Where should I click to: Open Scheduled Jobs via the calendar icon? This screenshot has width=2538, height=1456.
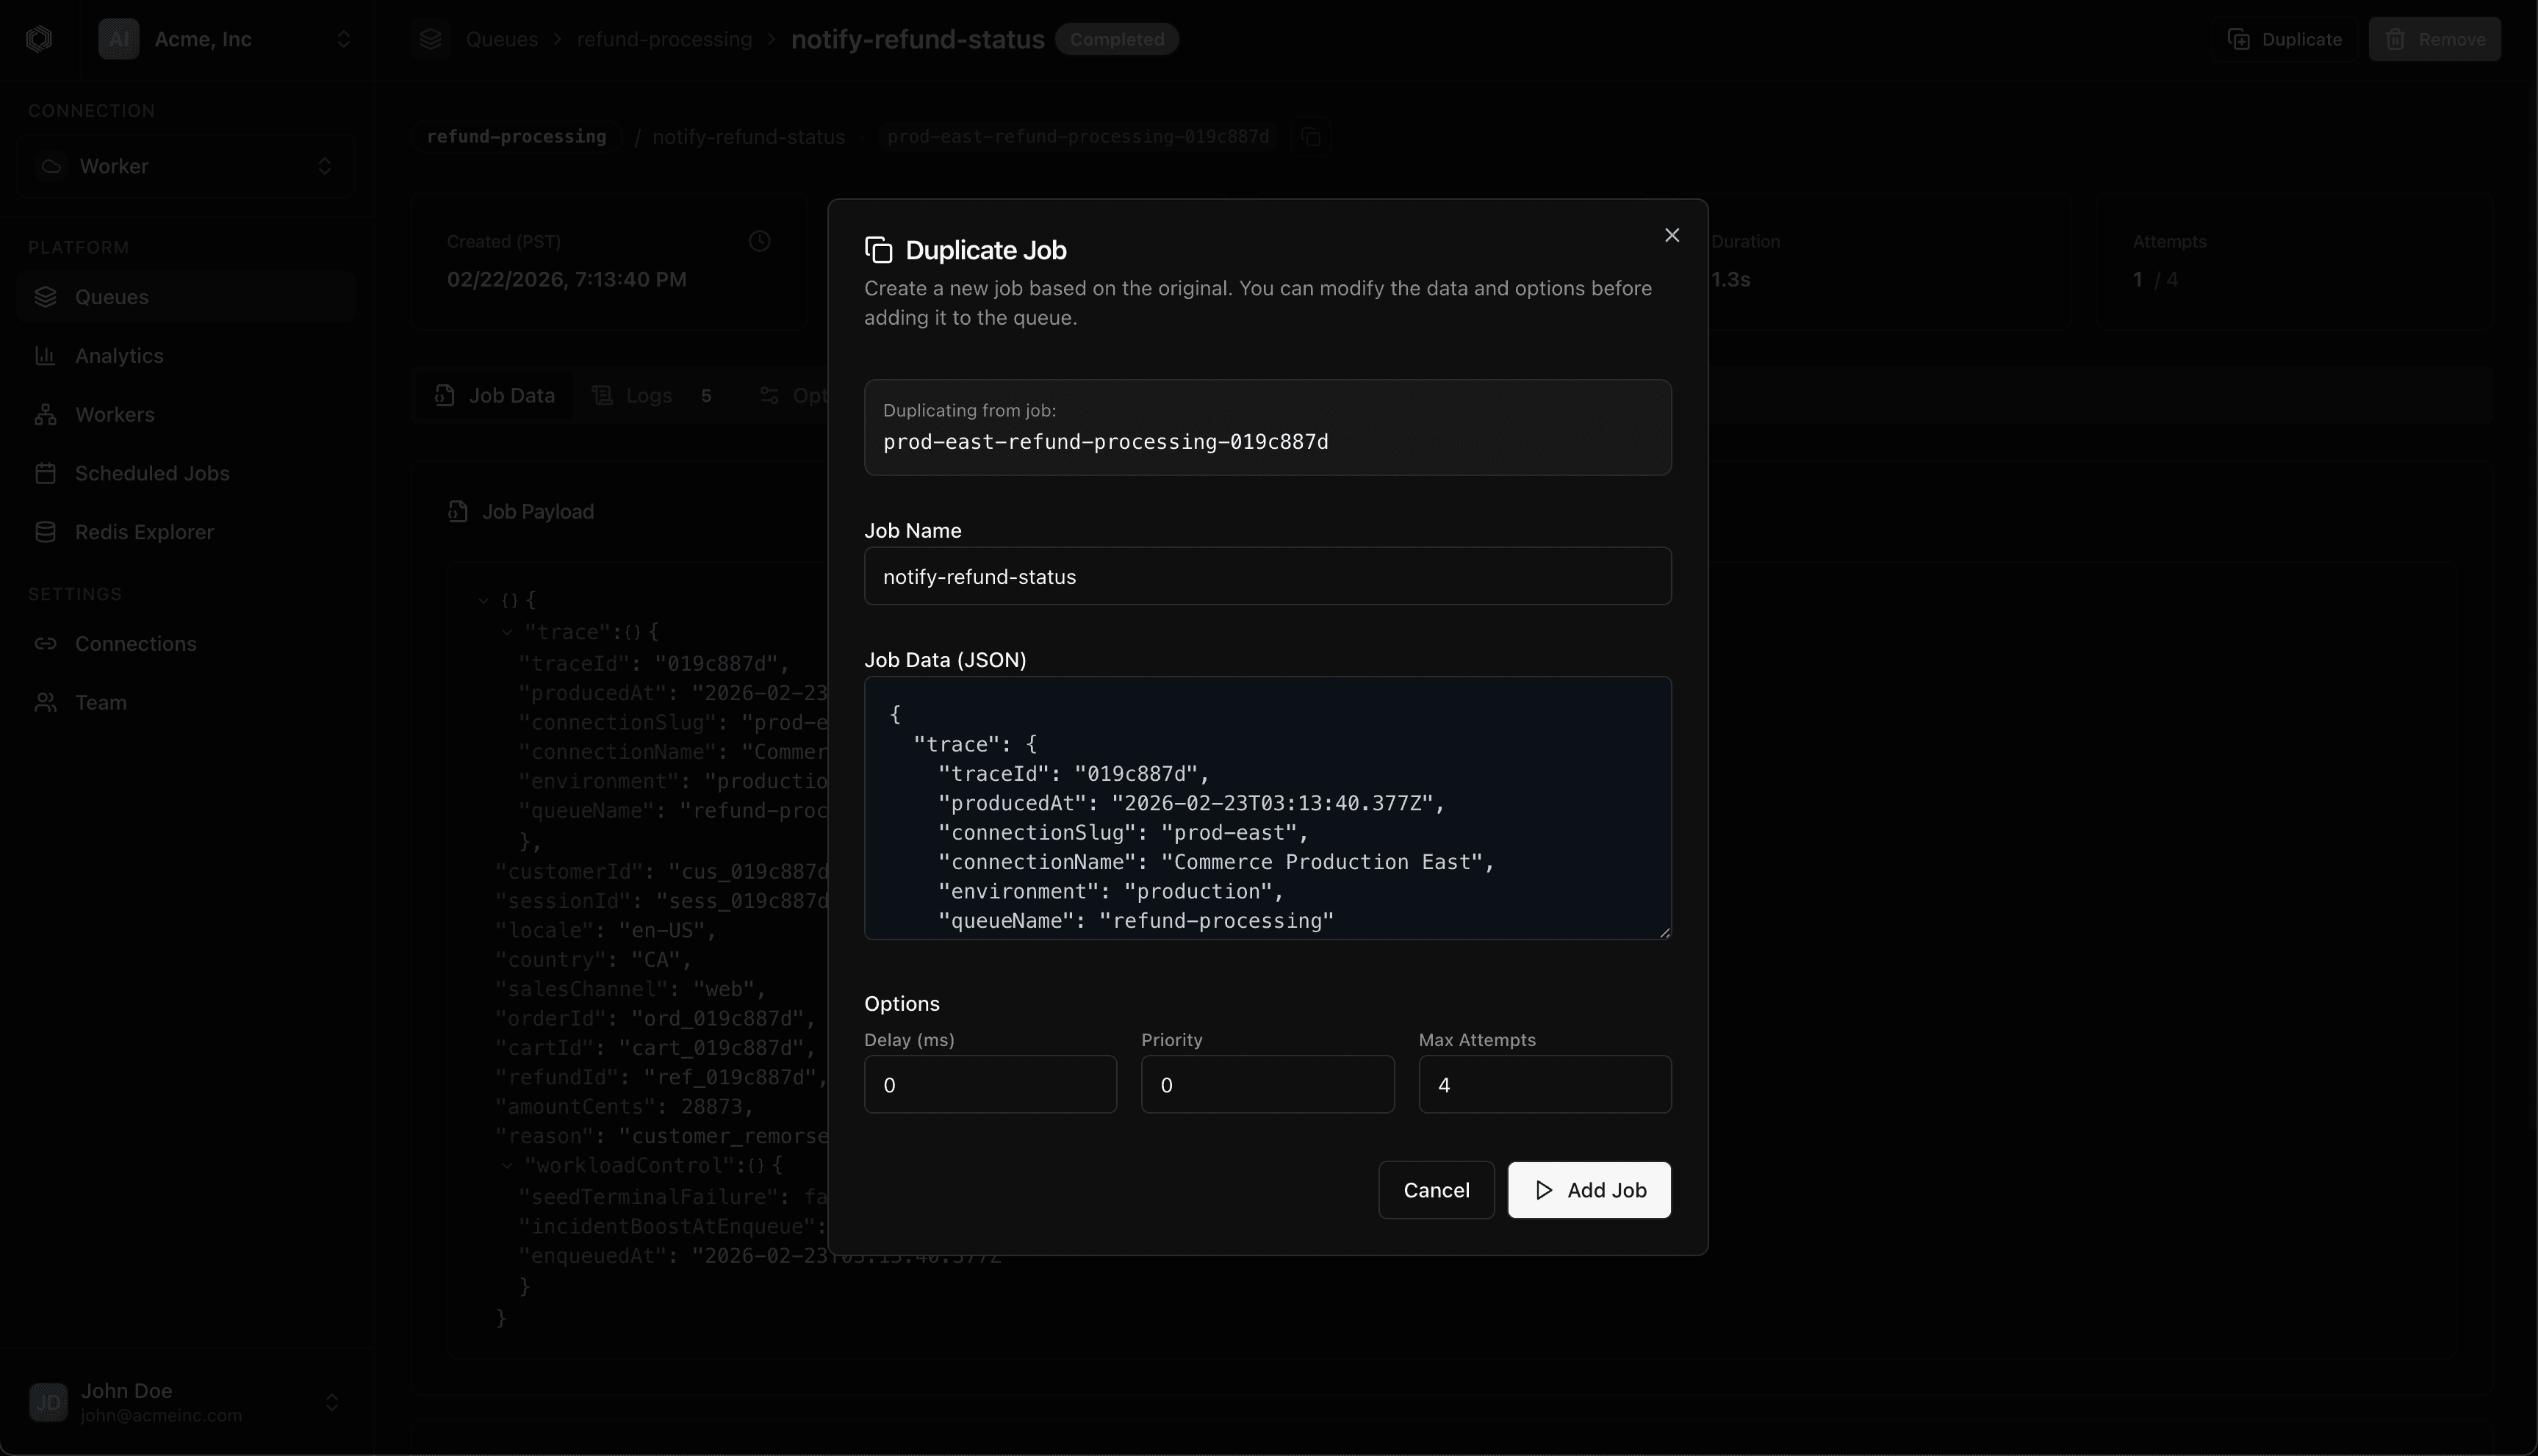(x=45, y=473)
